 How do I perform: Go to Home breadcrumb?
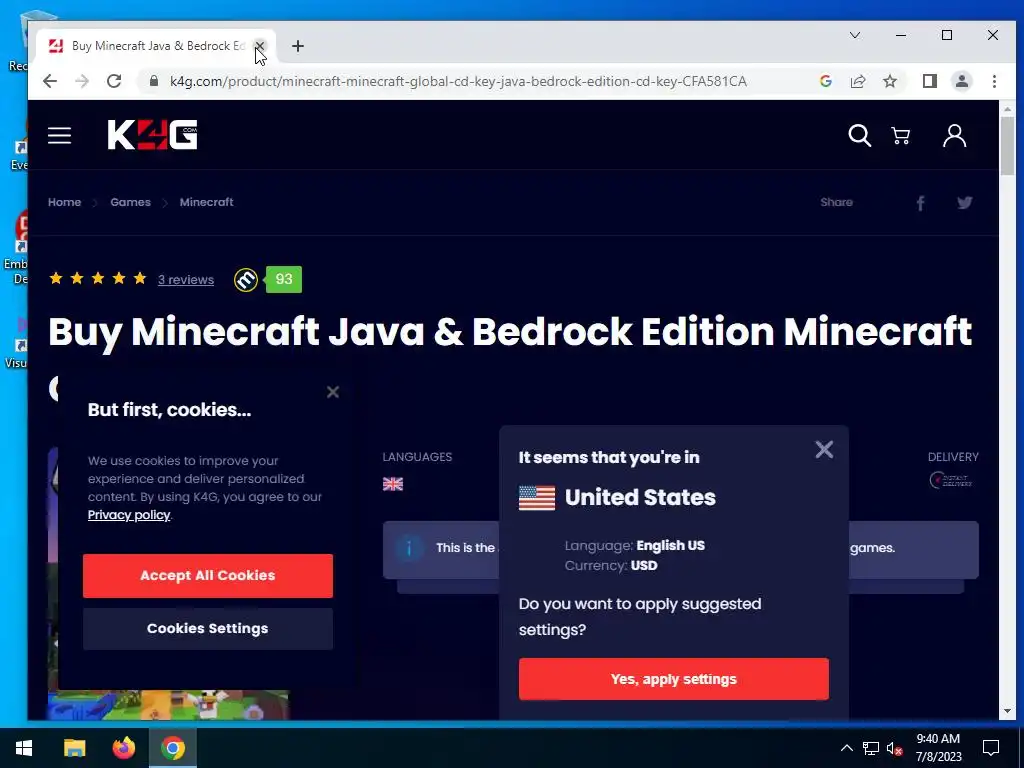tap(64, 202)
